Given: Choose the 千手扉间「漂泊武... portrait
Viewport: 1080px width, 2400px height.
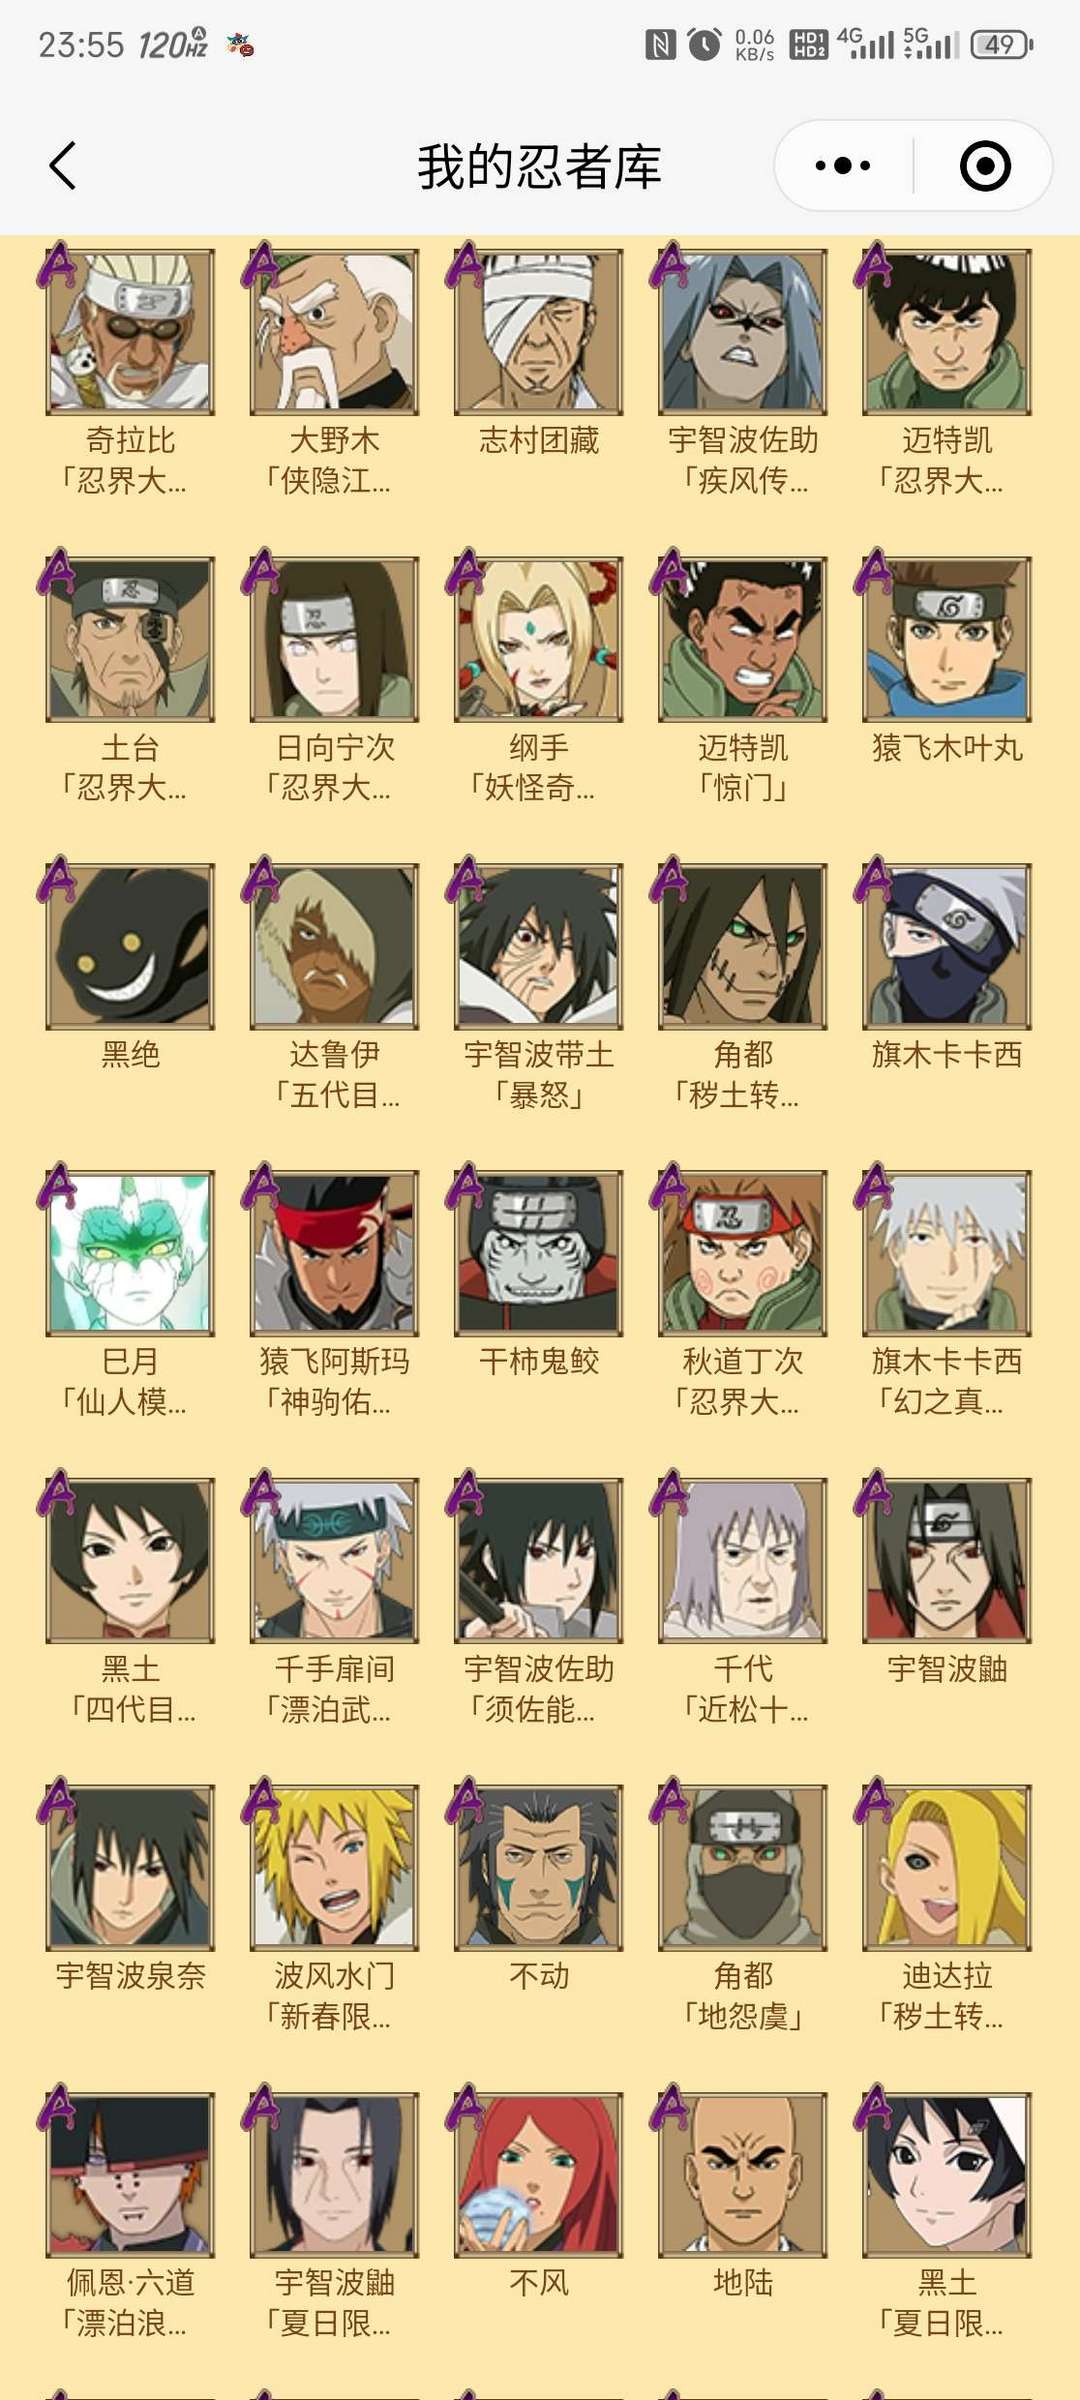Looking at the screenshot, I should (334, 1560).
